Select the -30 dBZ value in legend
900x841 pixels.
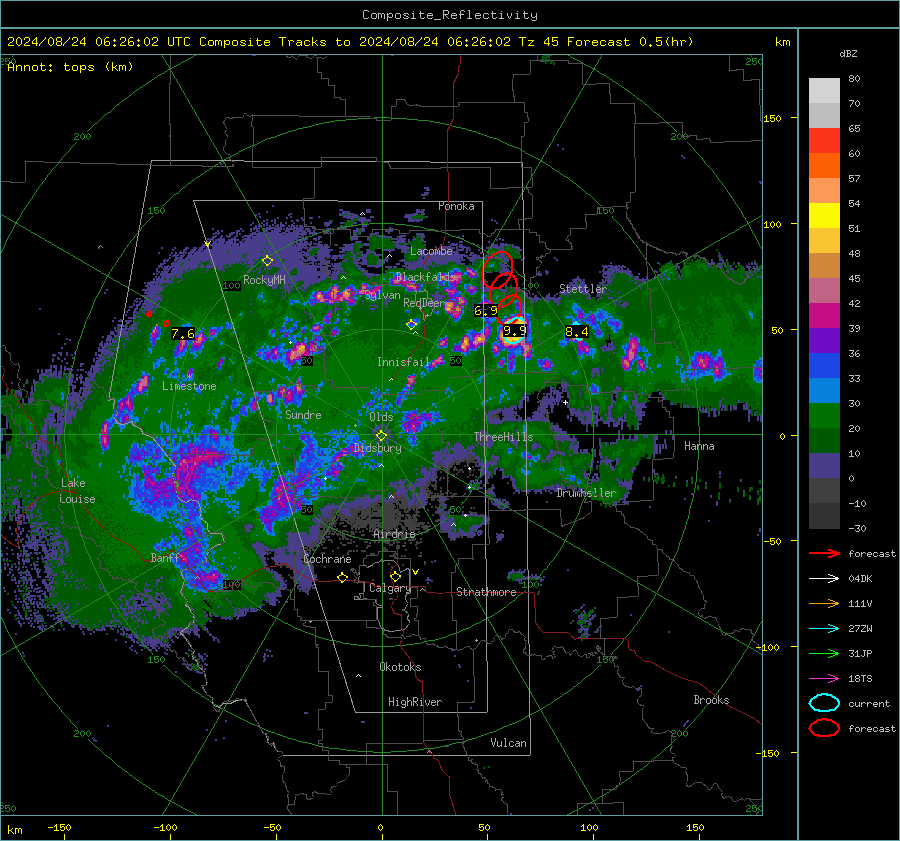pyautogui.click(x=857, y=528)
